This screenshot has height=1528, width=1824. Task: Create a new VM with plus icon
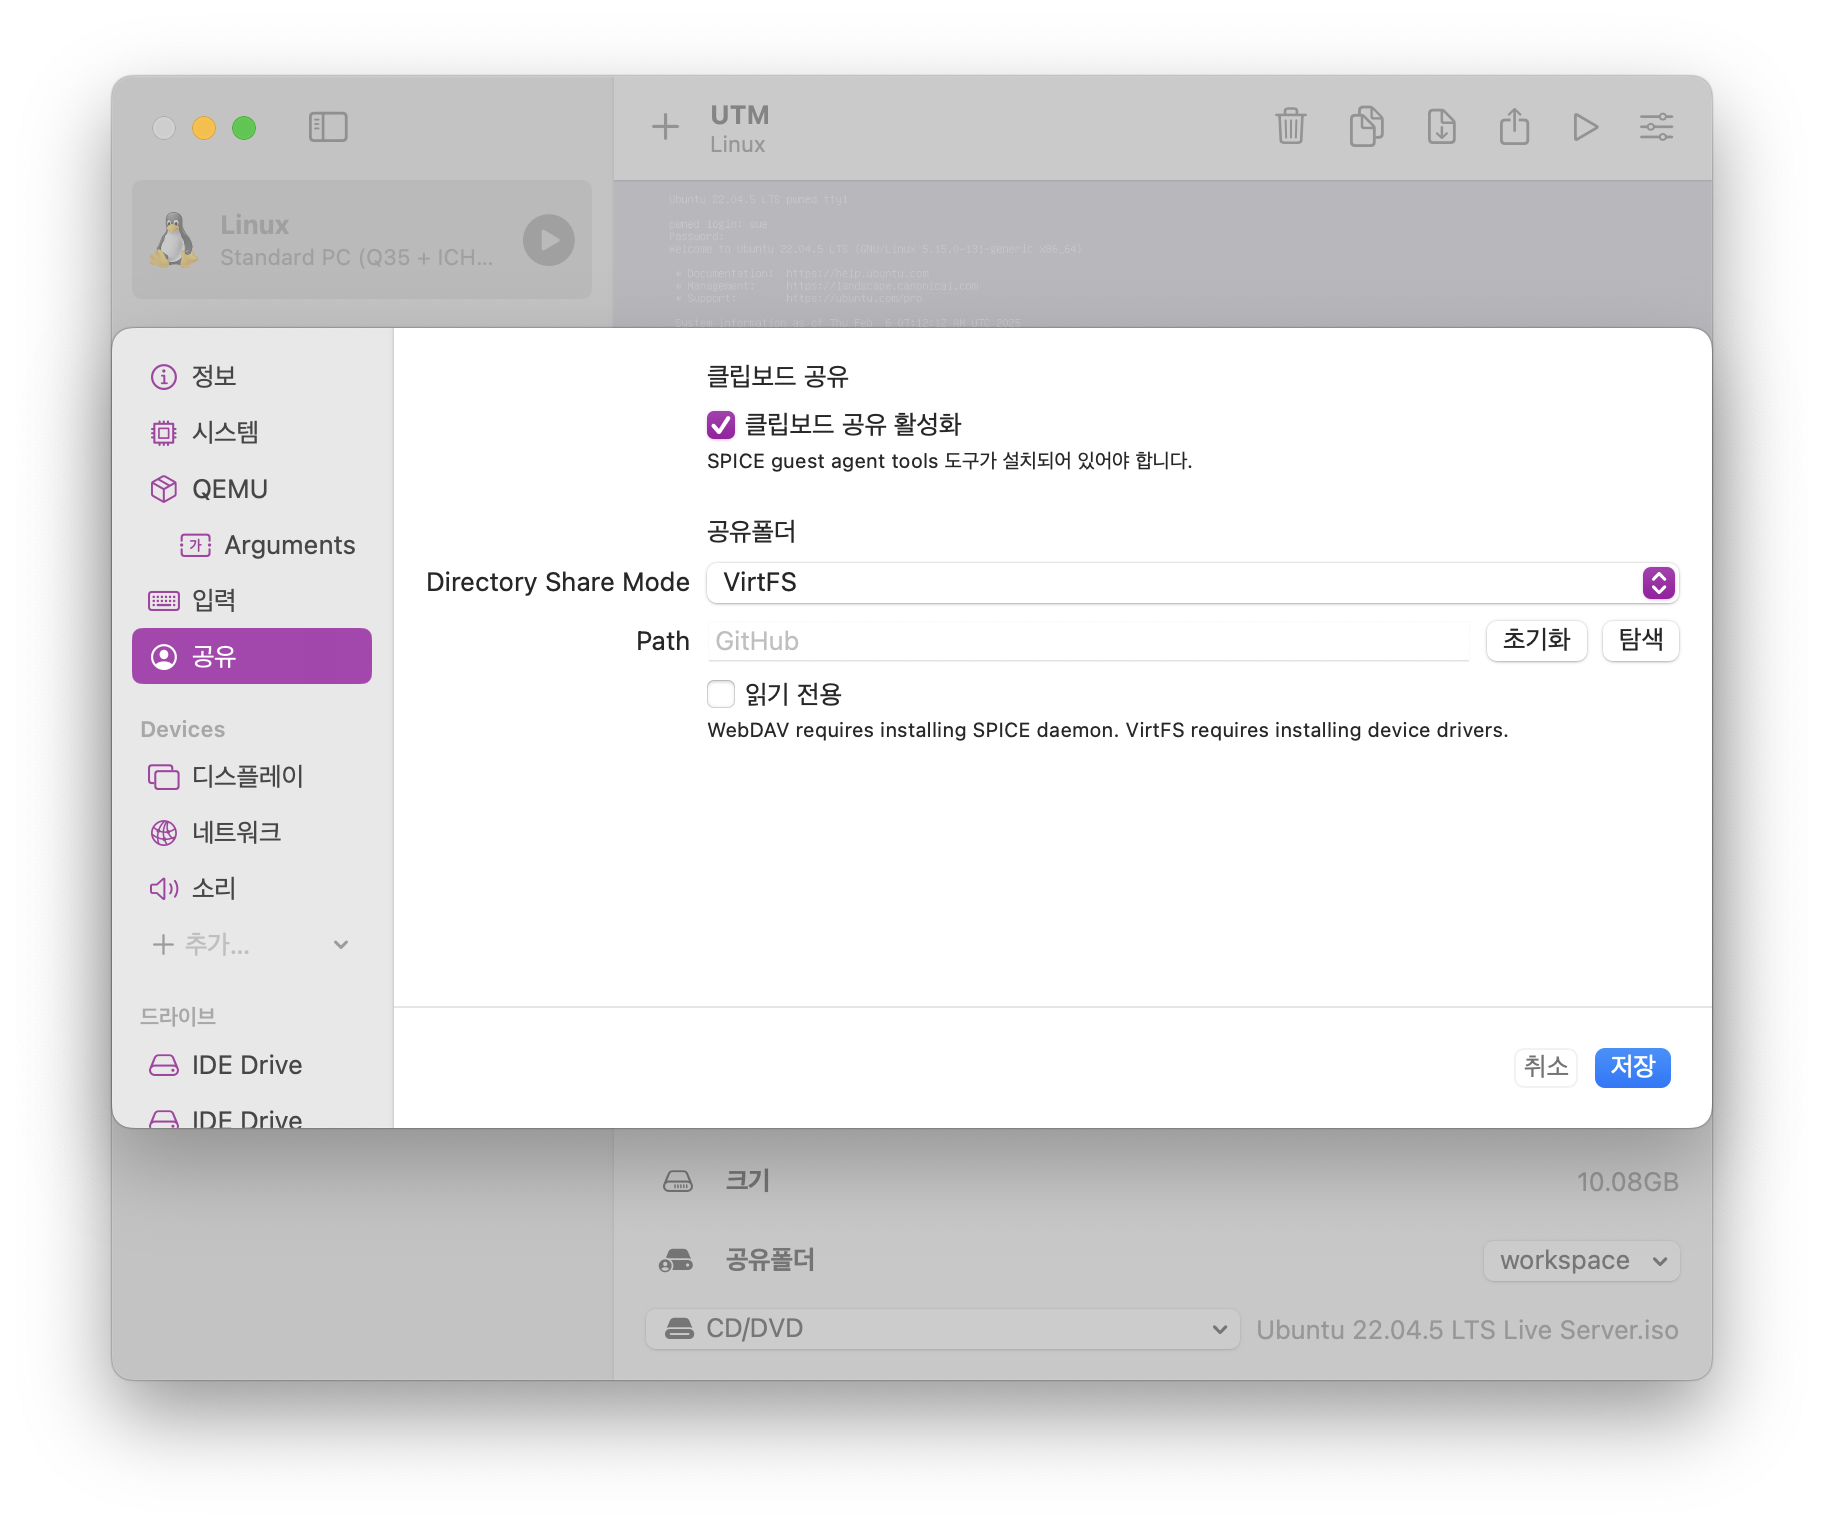coord(665,127)
